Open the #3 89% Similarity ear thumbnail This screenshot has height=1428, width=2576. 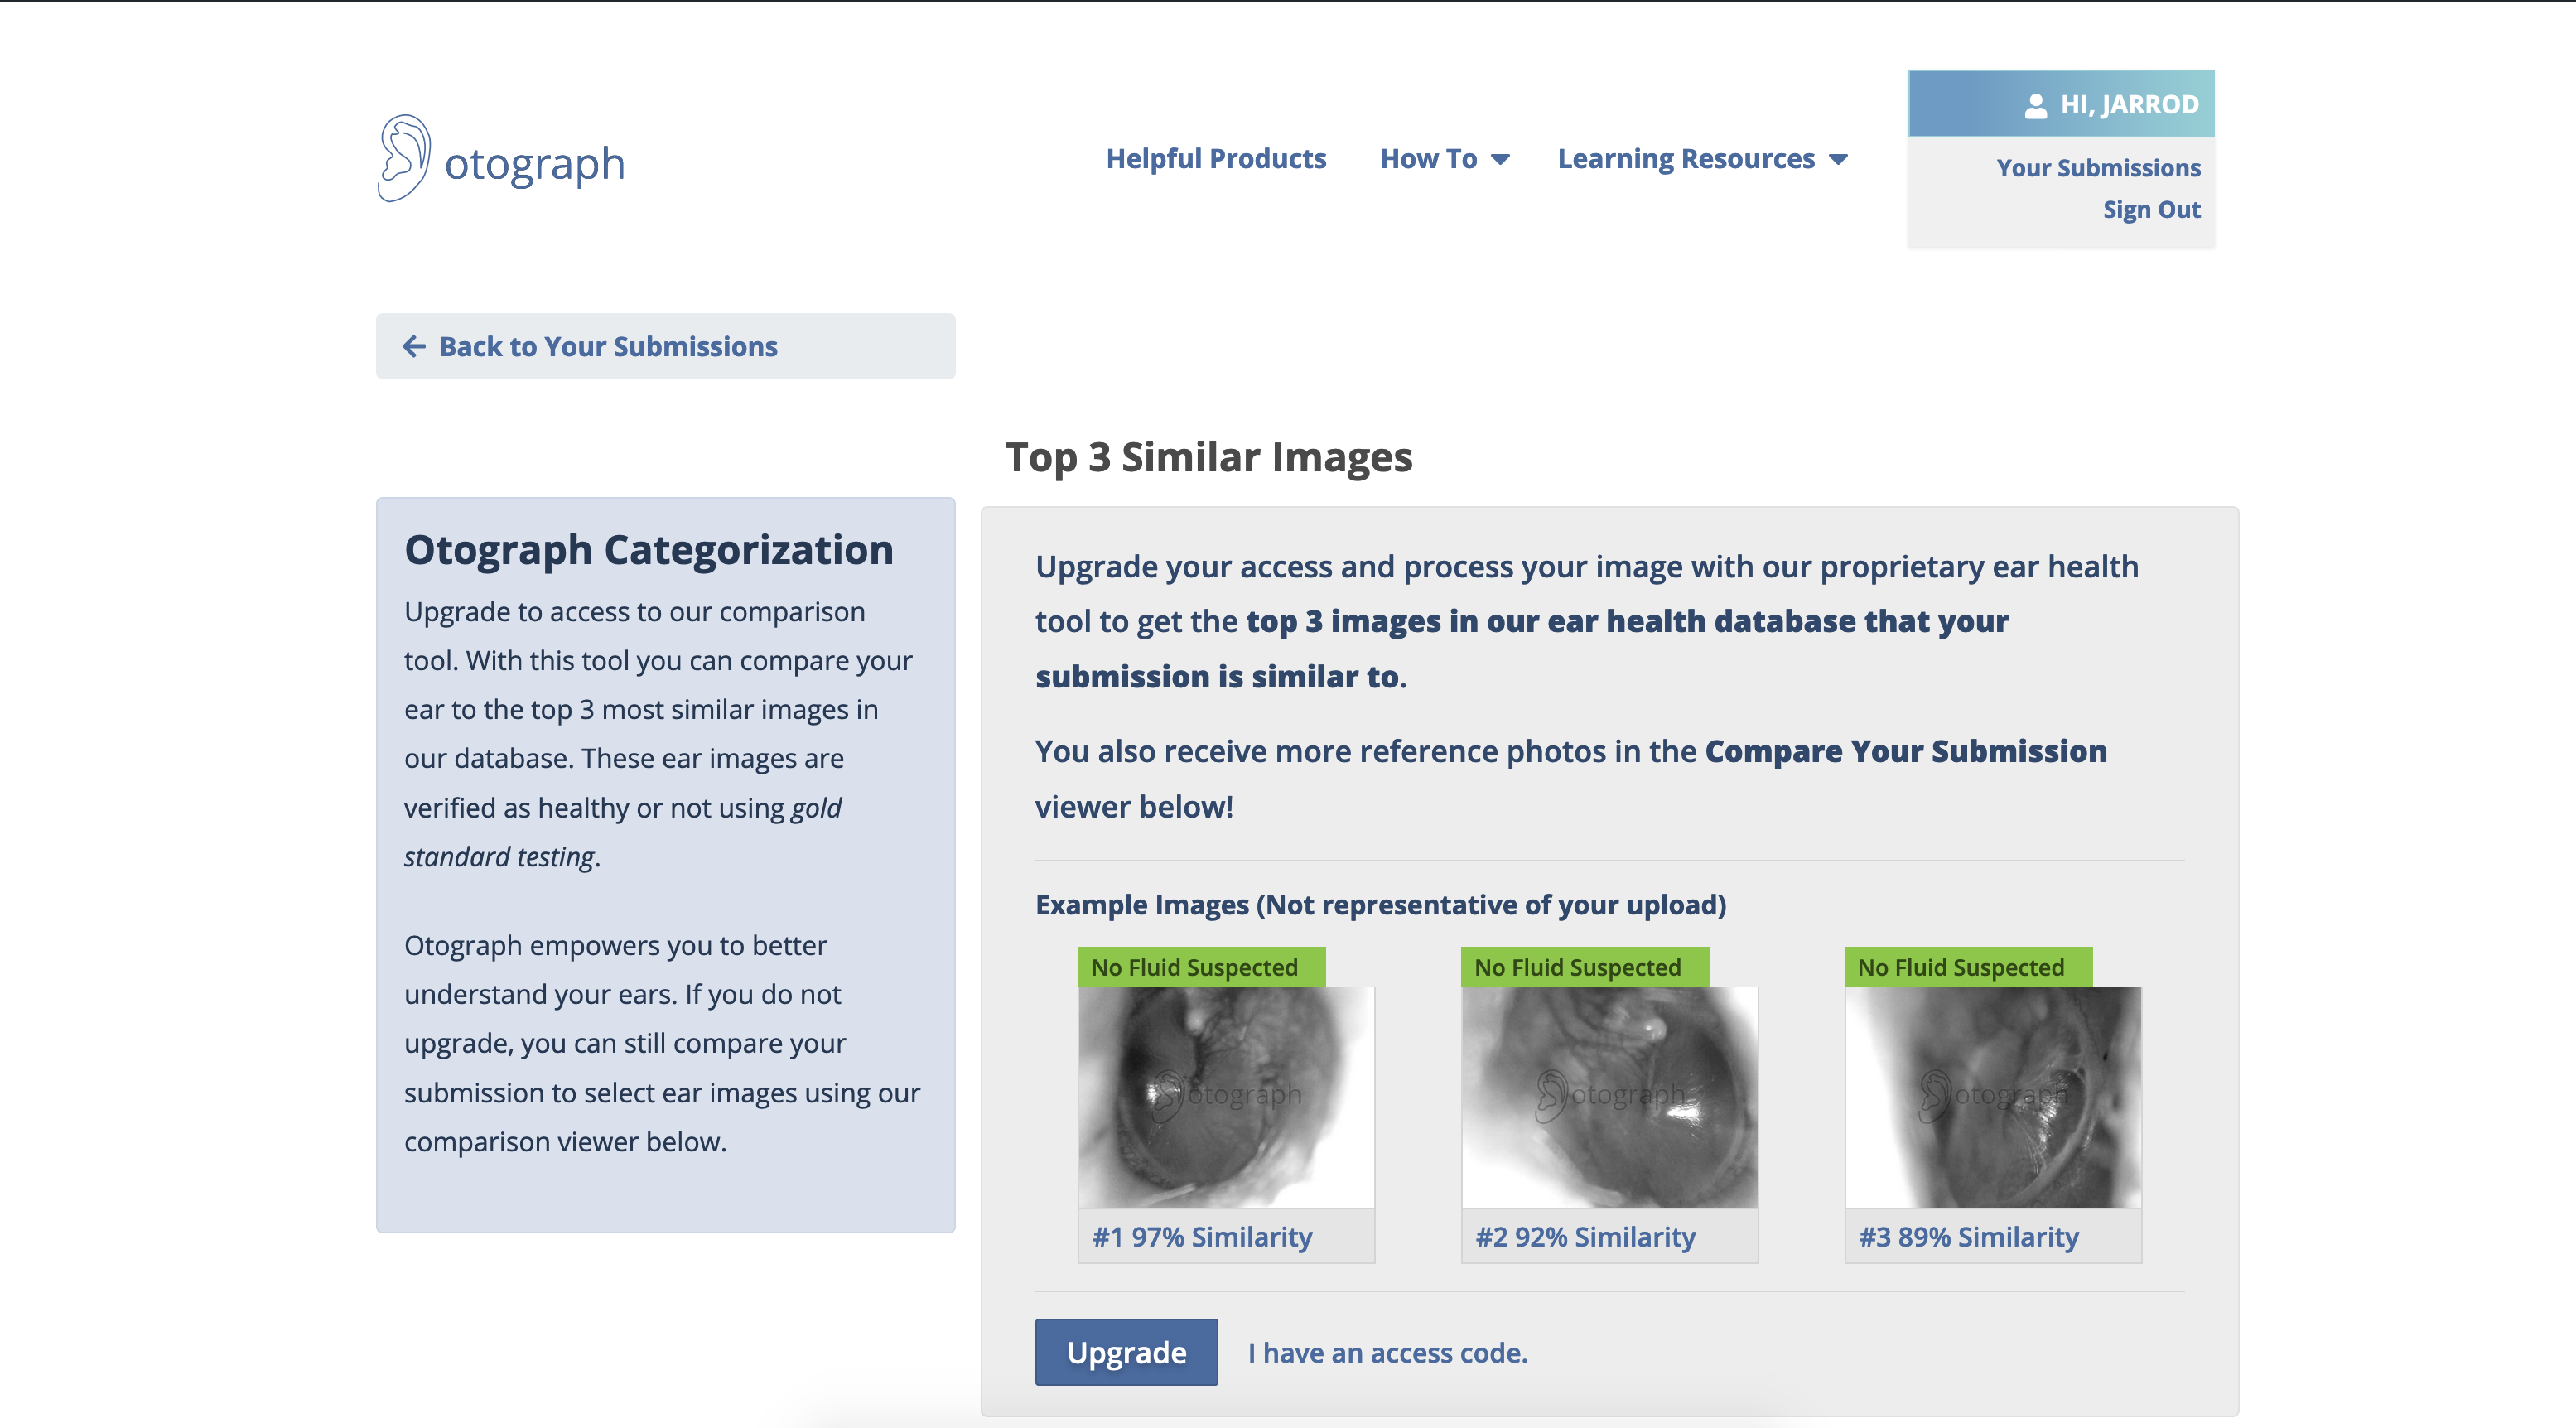click(x=1993, y=1097)
